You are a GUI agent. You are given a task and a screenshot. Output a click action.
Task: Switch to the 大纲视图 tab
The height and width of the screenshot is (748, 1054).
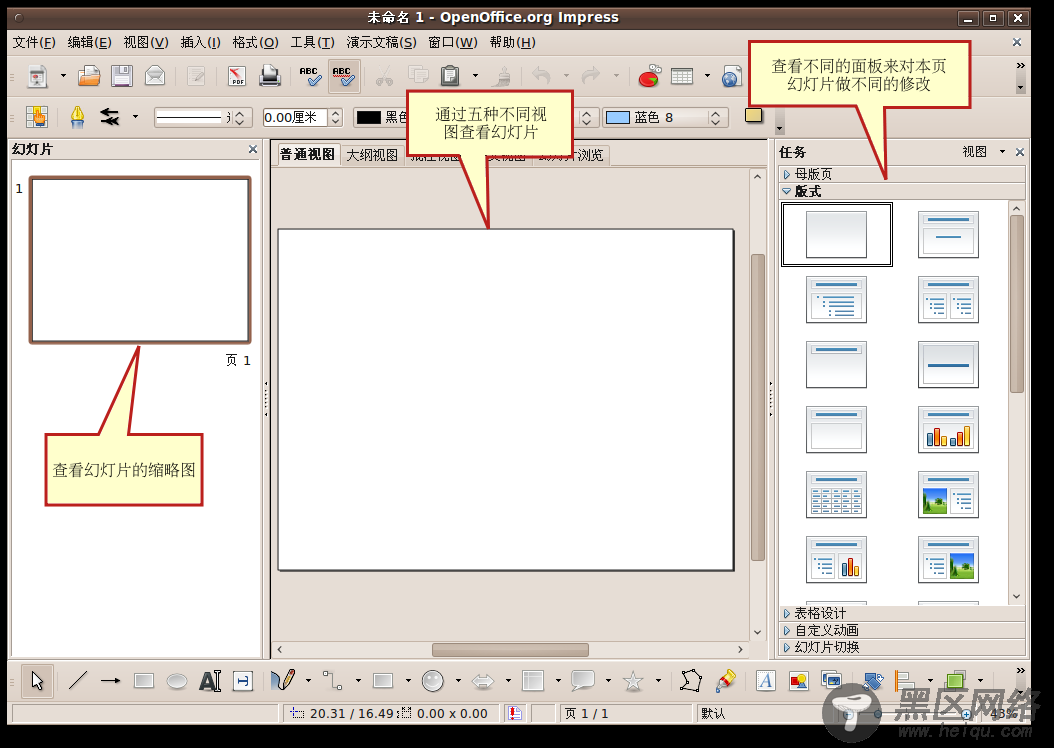(372, 155)
